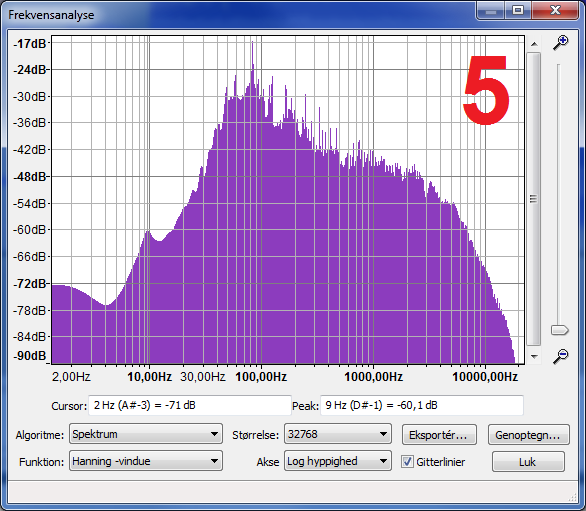Image resolution: width=586 pixels, height=511 pixels.
Task: Open the Akse dropdown showing Log hyppighed
Action: click(x=337, y=461)
